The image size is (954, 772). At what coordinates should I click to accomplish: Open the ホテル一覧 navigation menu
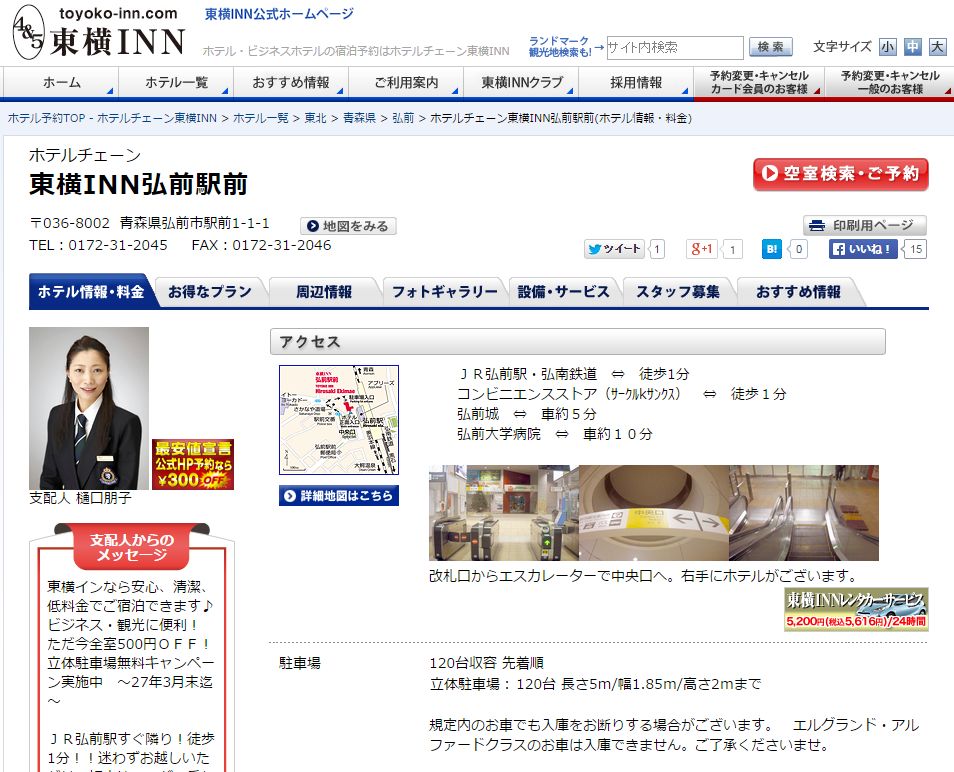click(176, 82)
